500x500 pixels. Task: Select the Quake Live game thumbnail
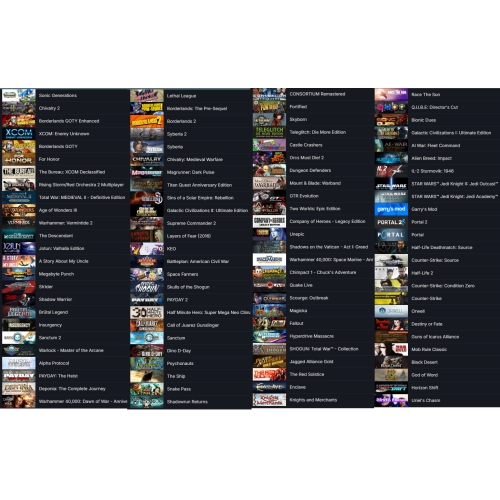click(269, 285)
